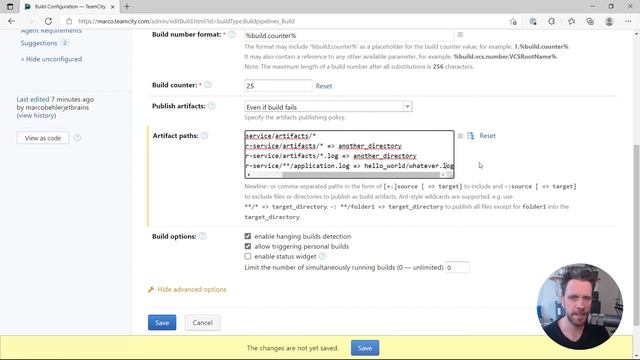Open help for Build number format
The height and width of the screenshot is (360, 640).
coord(232,34)
